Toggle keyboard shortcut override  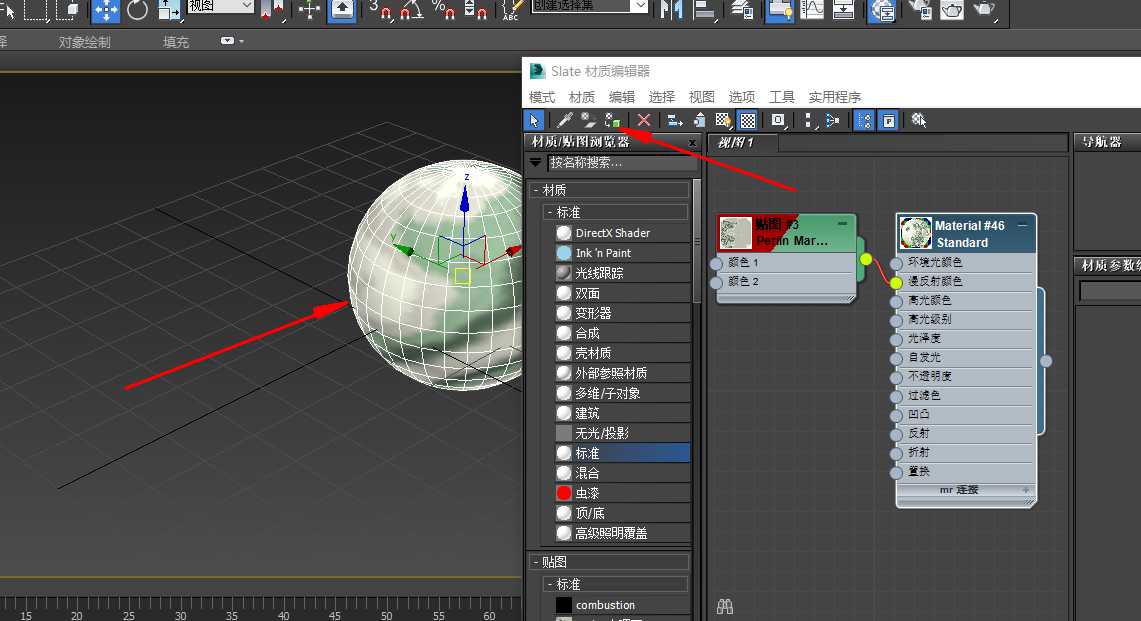[342, 10]
